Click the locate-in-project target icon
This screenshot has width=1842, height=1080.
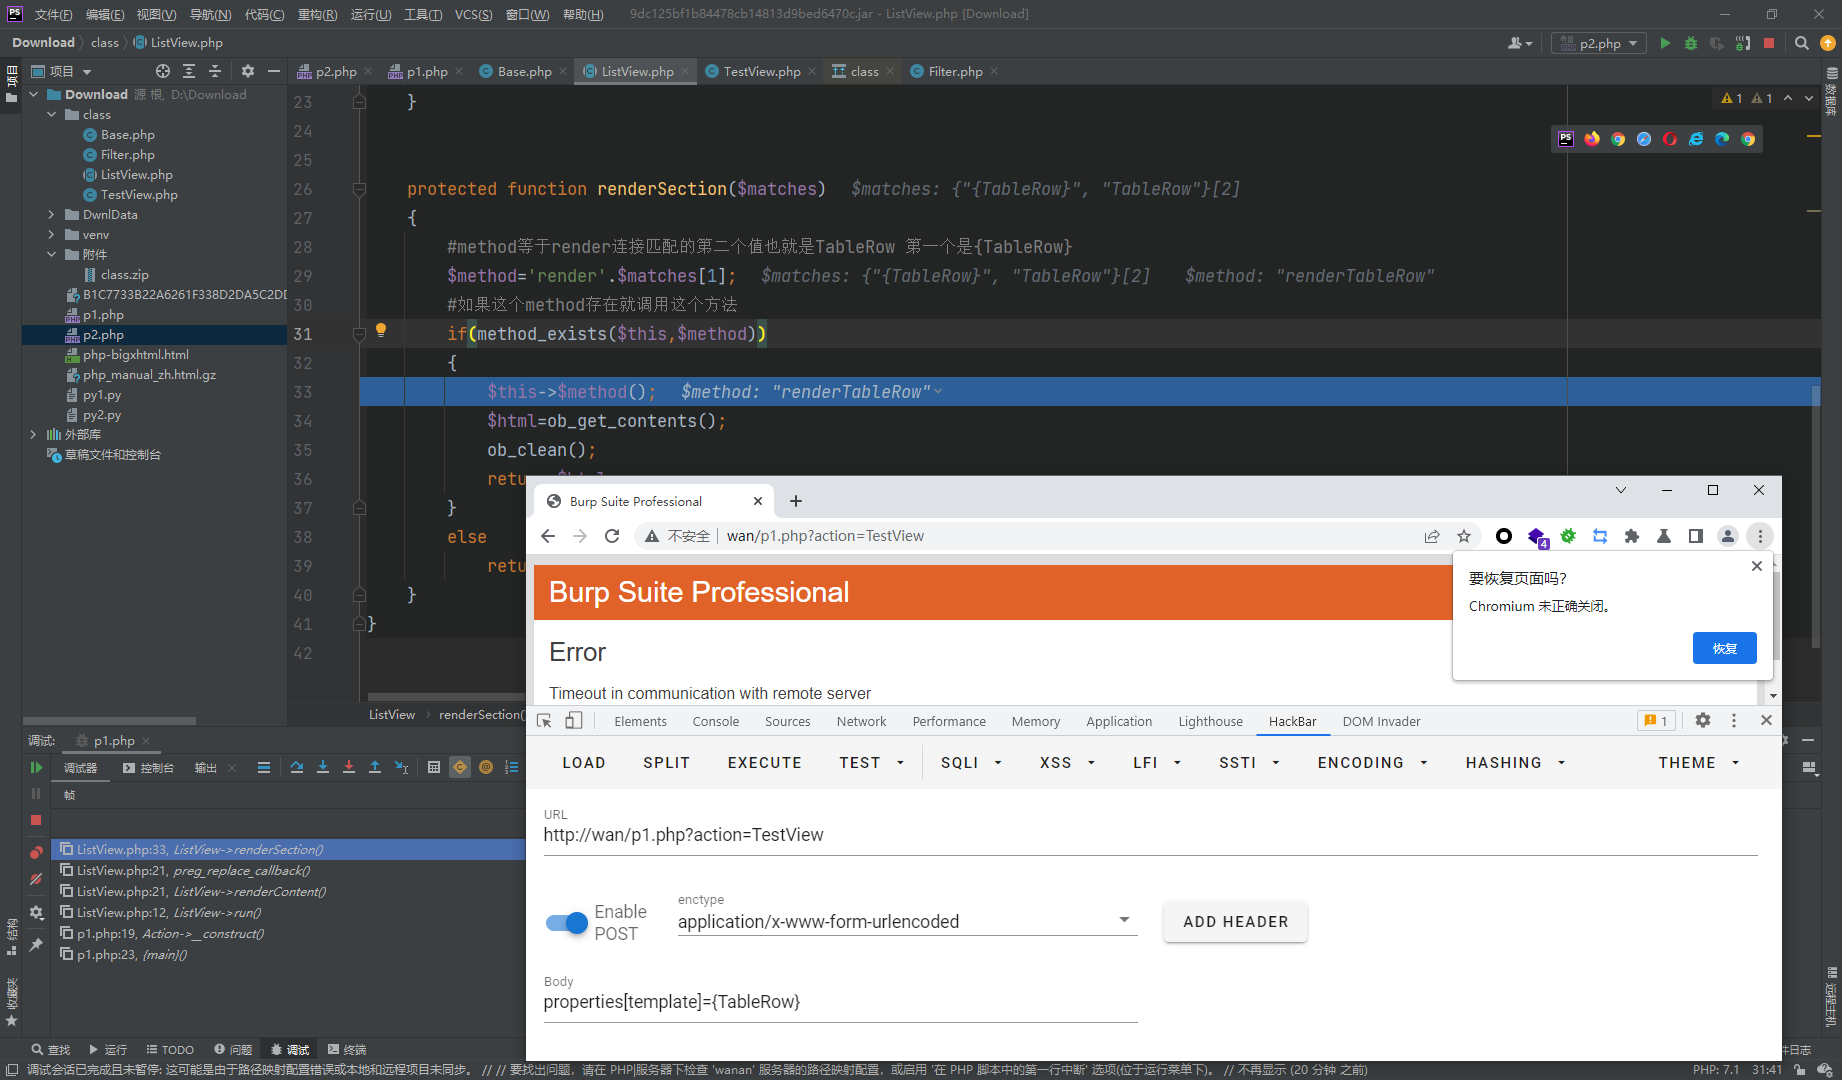pyautogui.click(x=163, y=71)
